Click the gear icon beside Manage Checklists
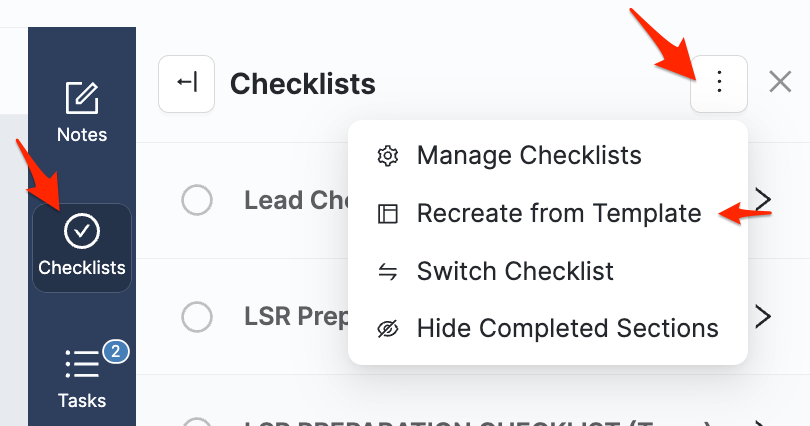Screen dimensions: 810x426 point(387,156)
